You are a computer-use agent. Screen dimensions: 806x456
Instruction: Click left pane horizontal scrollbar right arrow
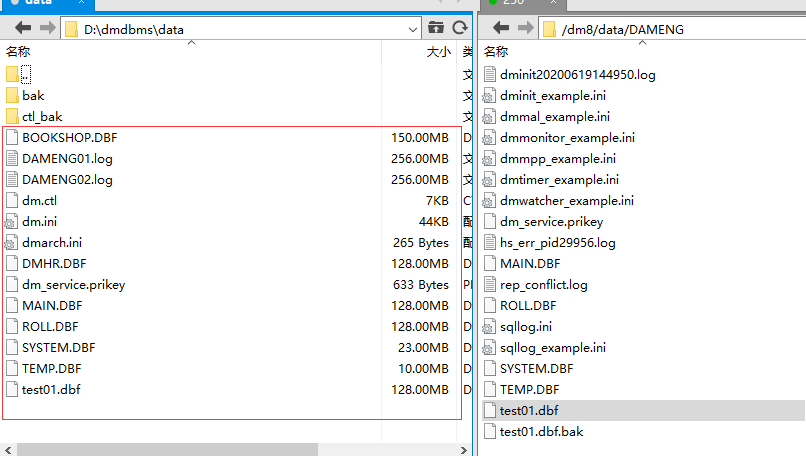point(464,450)
